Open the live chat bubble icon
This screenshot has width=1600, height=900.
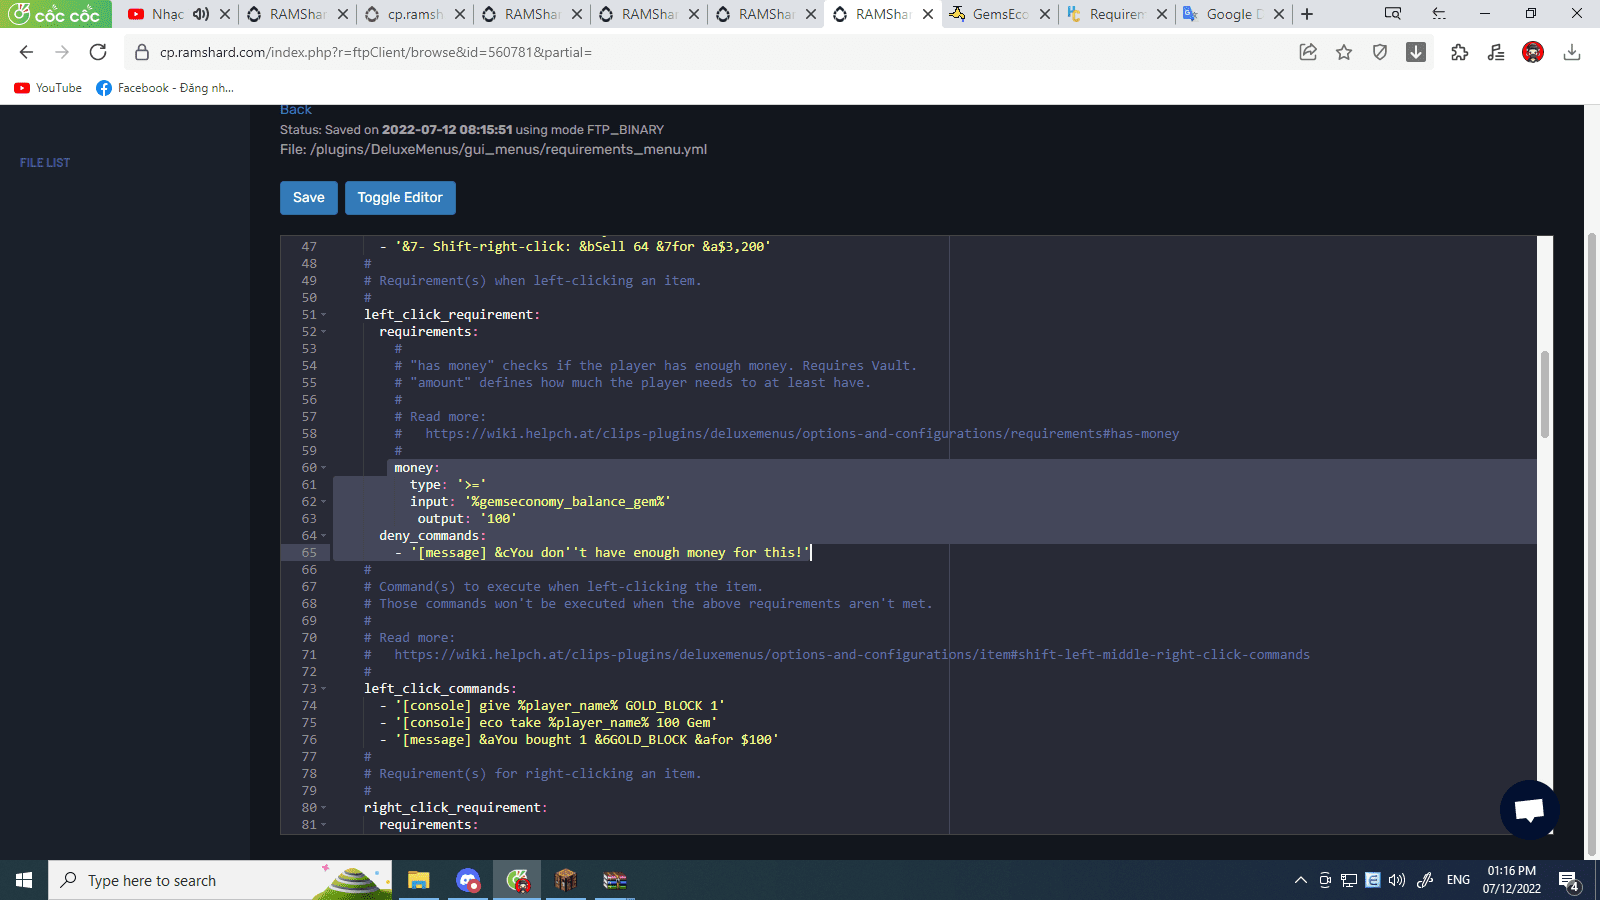[x=1529, y=809]
